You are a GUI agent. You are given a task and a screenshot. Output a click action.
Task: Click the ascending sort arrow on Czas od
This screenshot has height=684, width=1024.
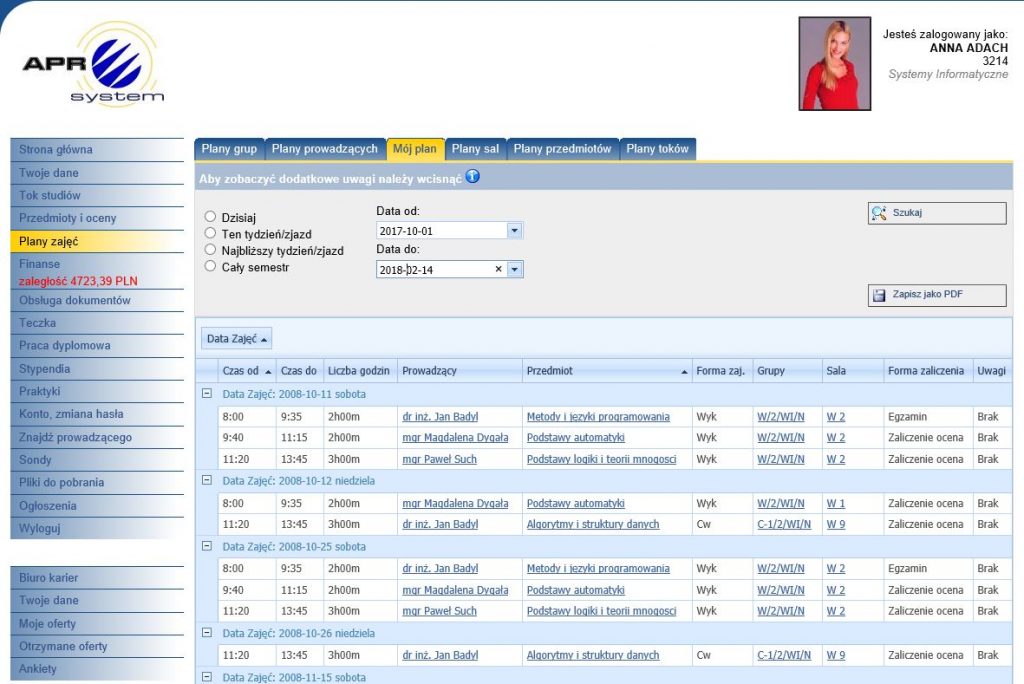pyautogui.click(x=268, y=372)
